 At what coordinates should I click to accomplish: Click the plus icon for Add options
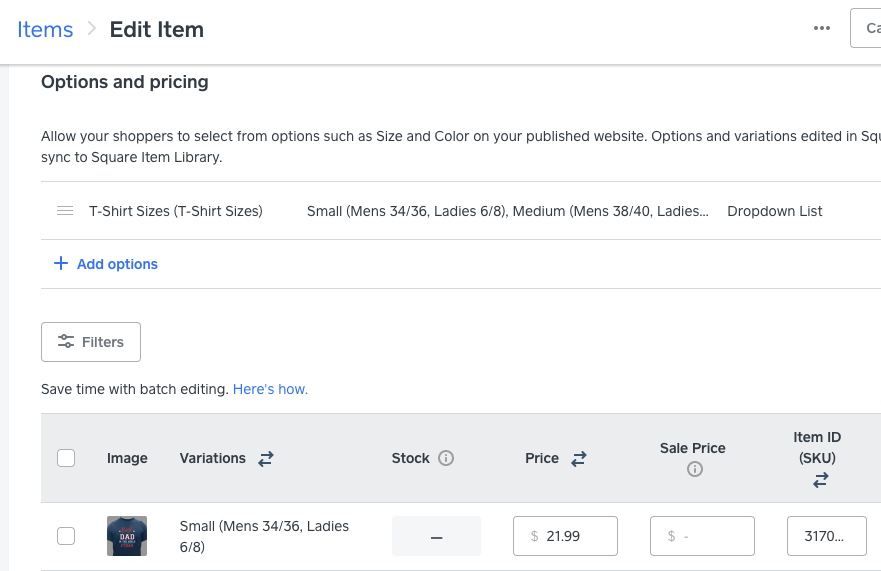coord(60,264)
